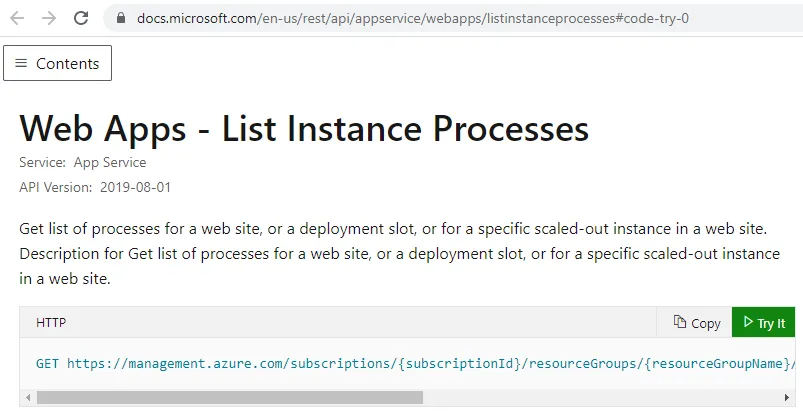Go forward with the browser forward arrow
The image size is (803, 419).
tap(49, 18)
